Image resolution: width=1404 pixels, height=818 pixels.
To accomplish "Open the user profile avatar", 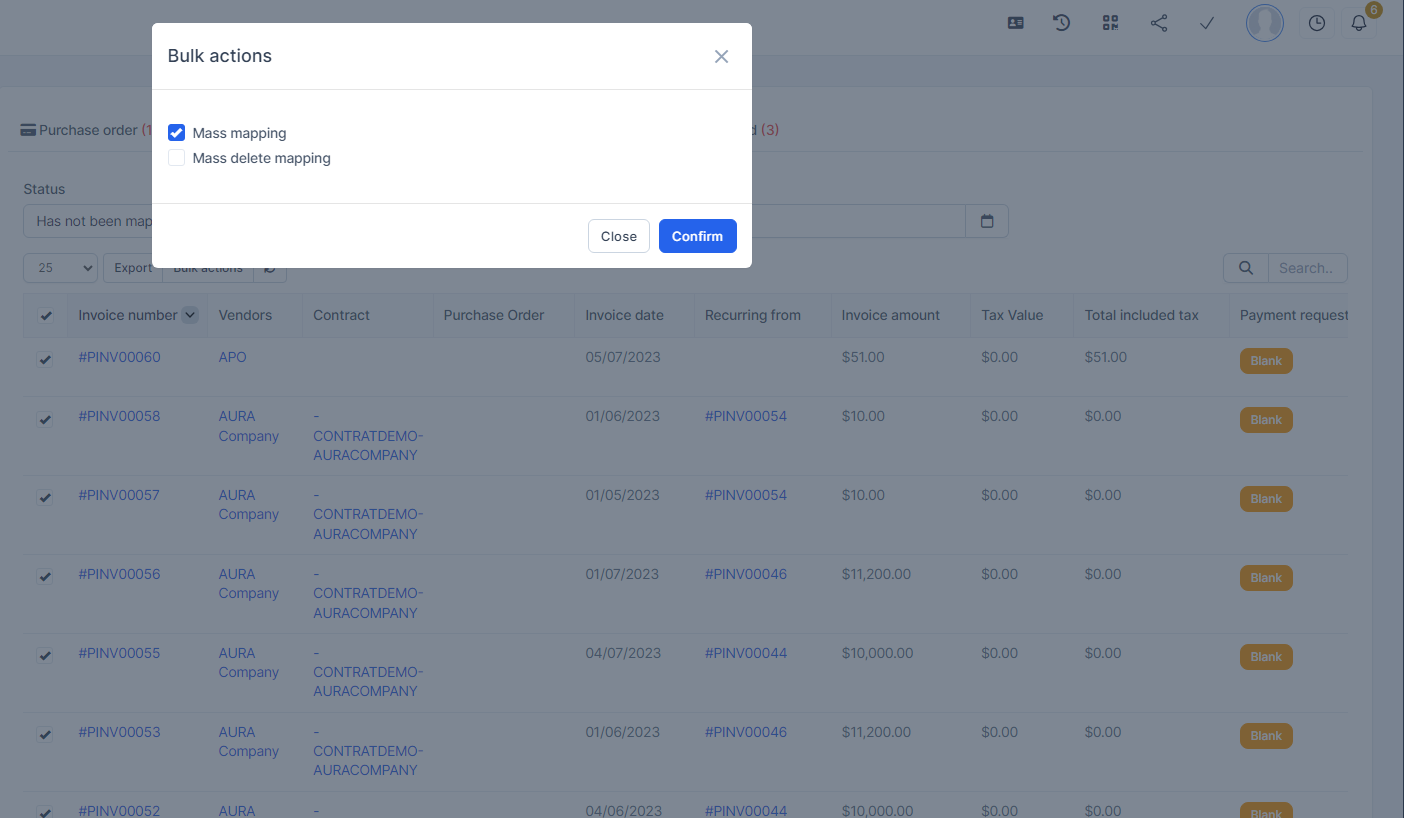I will (x=1264, y=23).
